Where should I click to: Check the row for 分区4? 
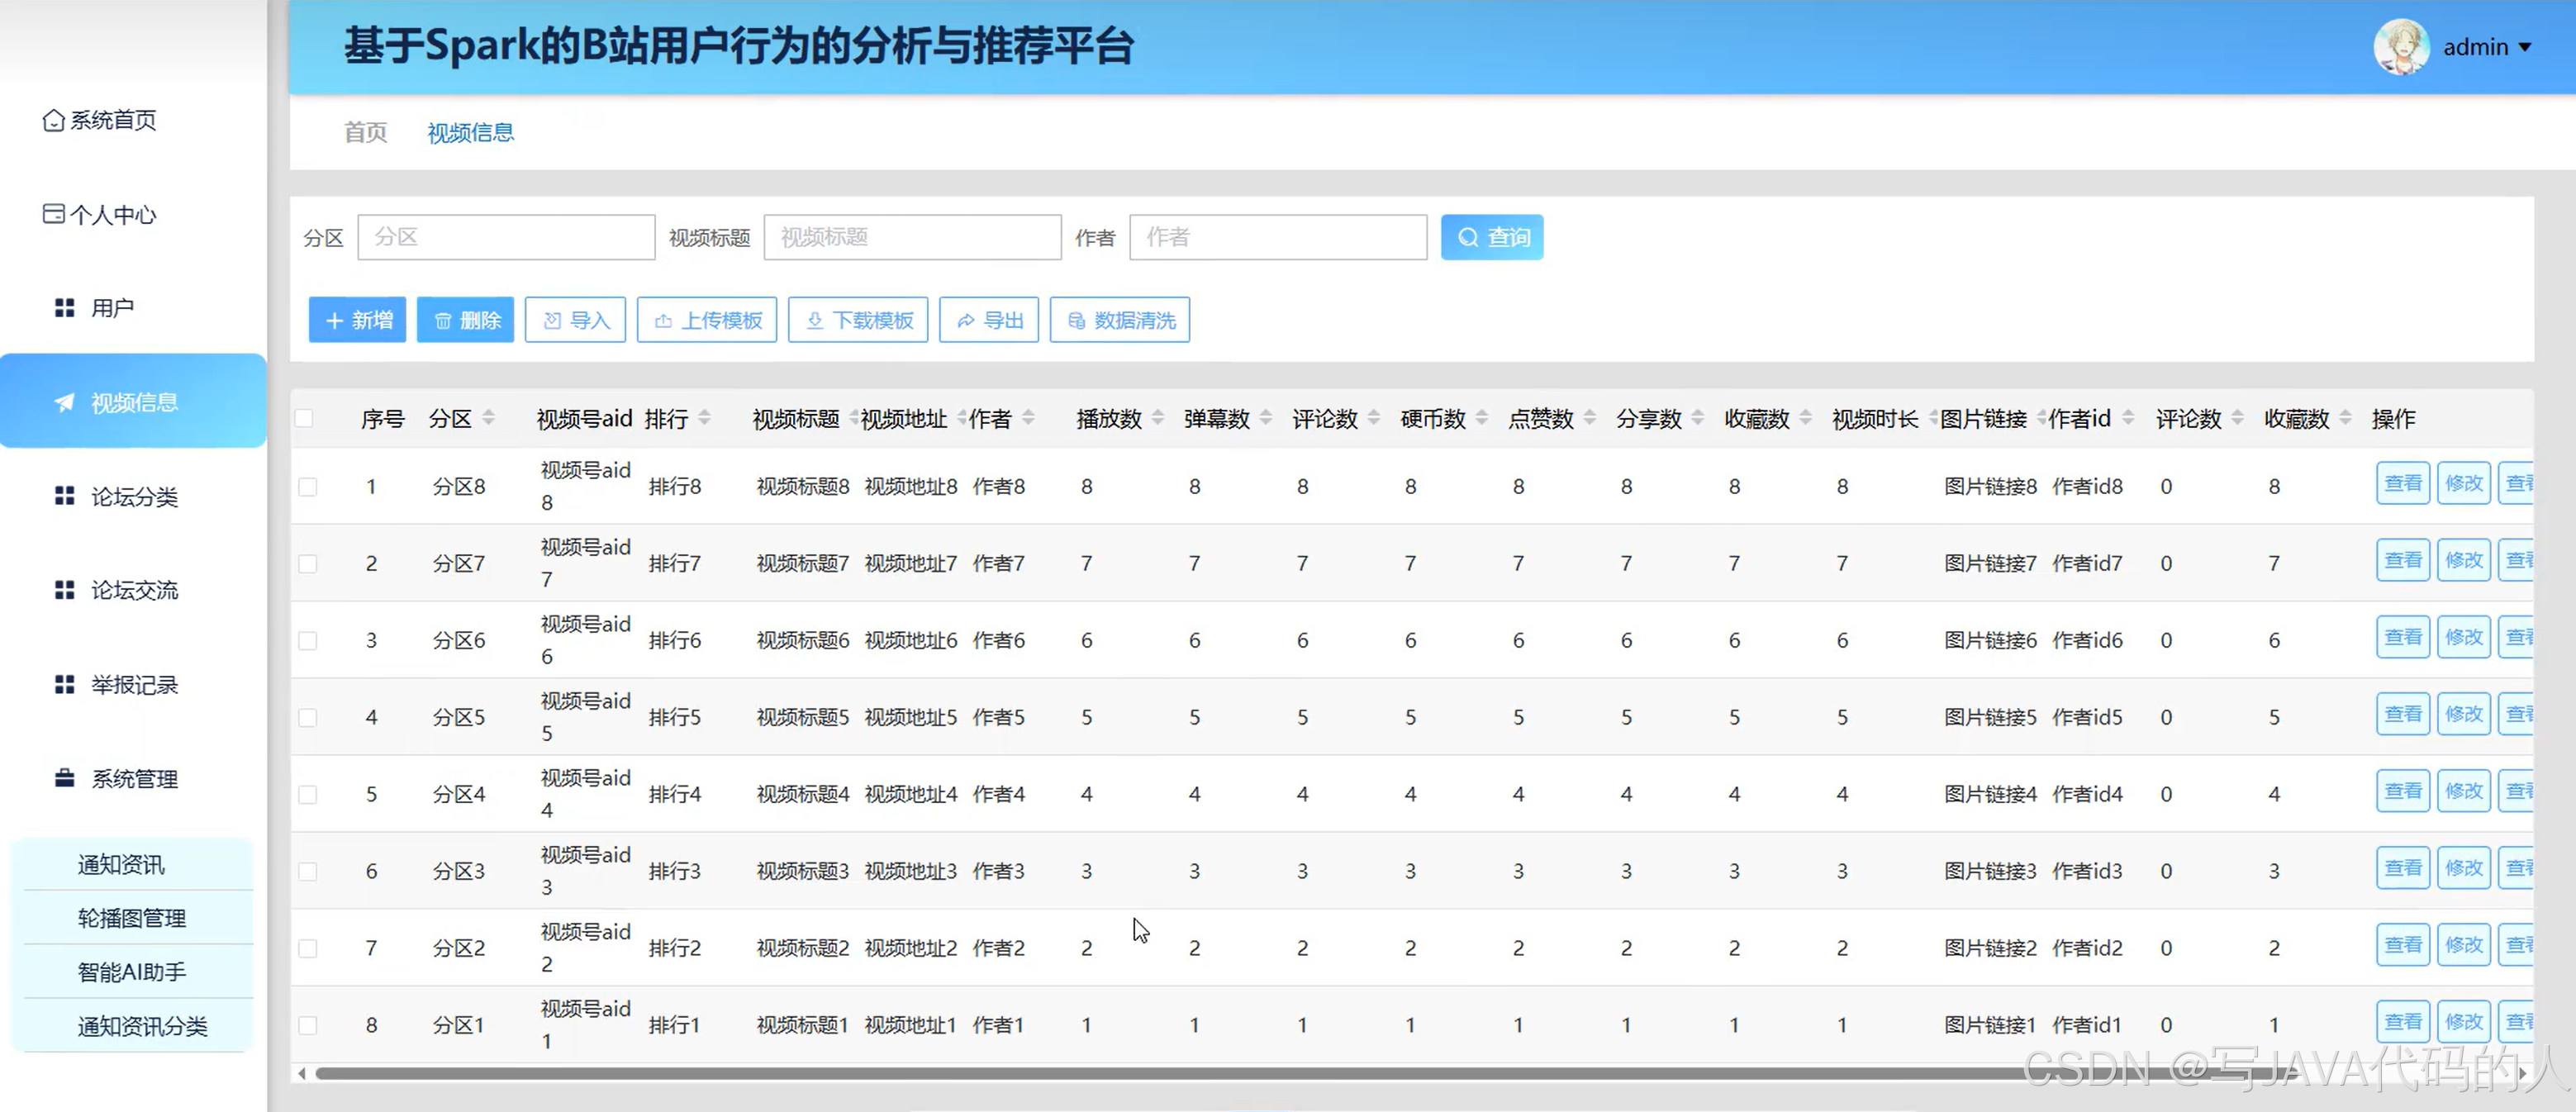tap(308, 795)
